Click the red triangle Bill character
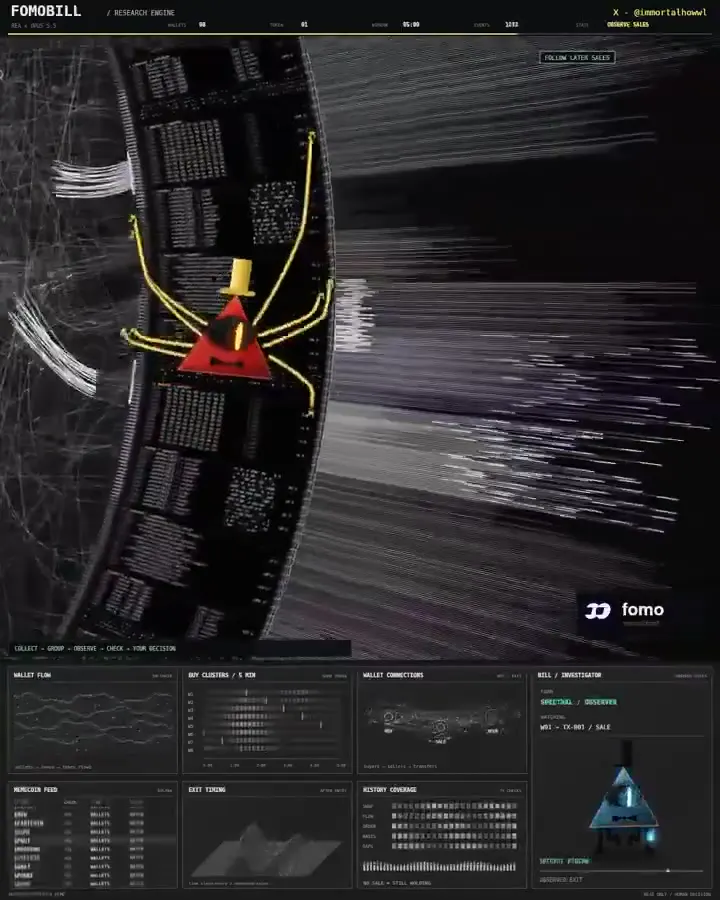 (x=225, y=339)
